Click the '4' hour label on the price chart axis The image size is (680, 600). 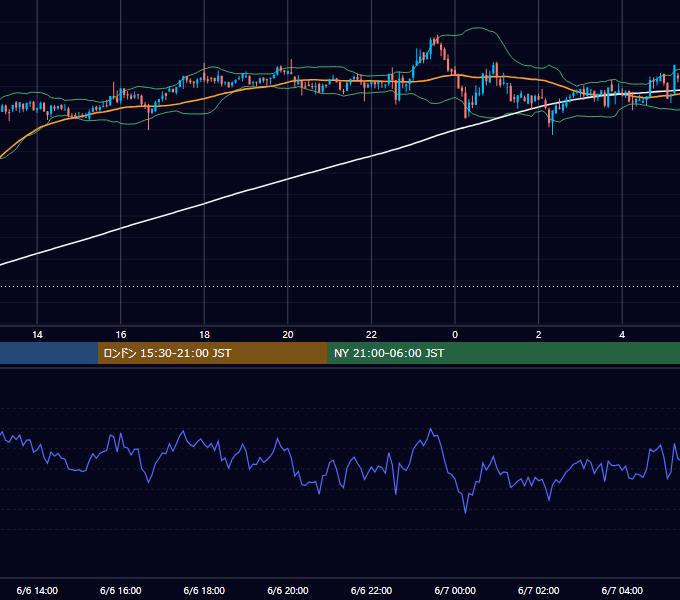point(622,335)
